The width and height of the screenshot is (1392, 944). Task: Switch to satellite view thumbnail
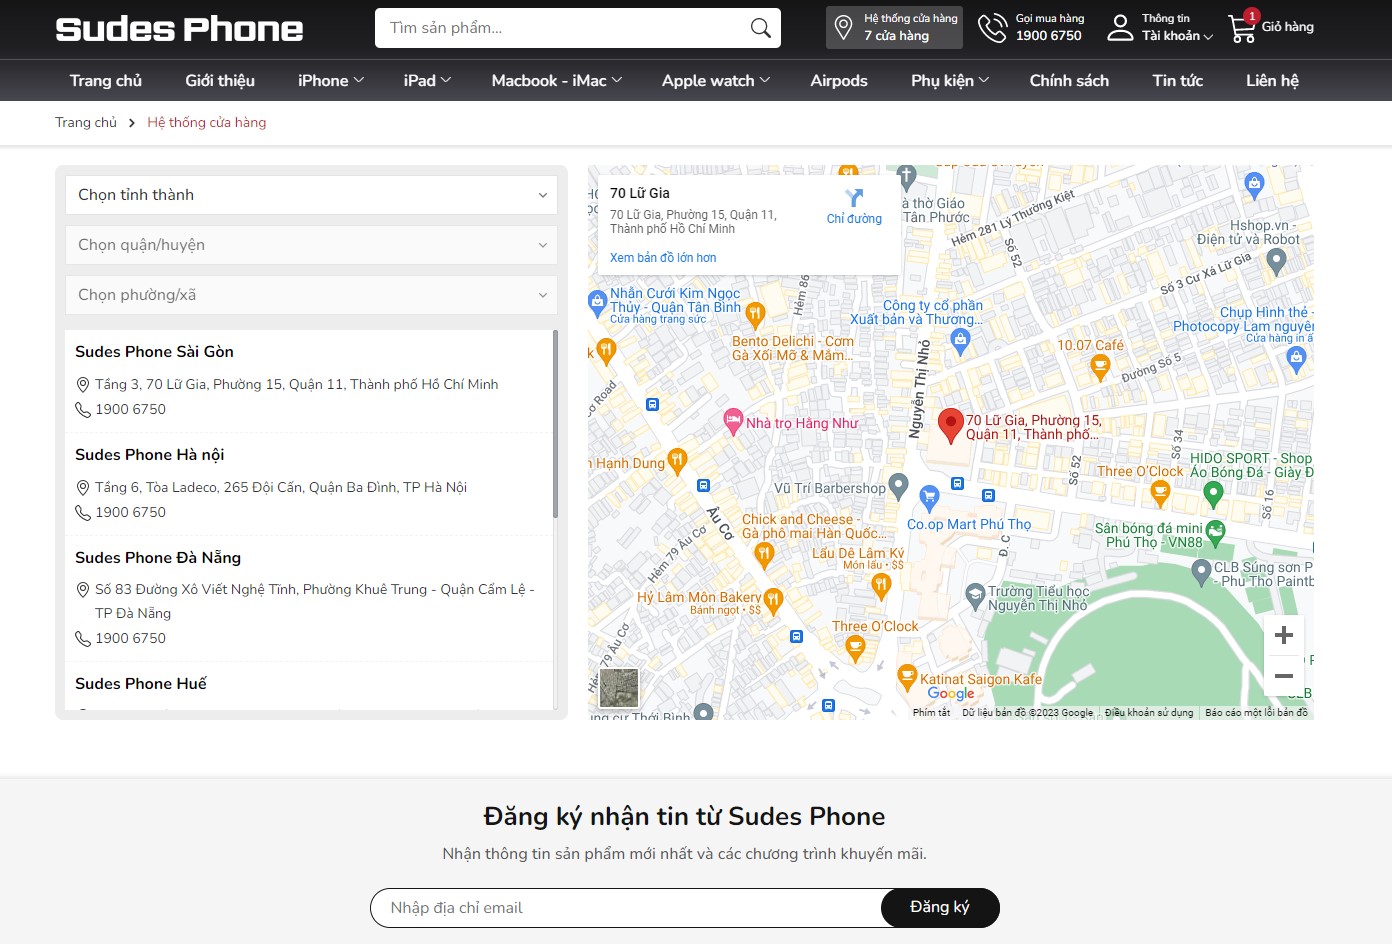(x=619, y=688)
